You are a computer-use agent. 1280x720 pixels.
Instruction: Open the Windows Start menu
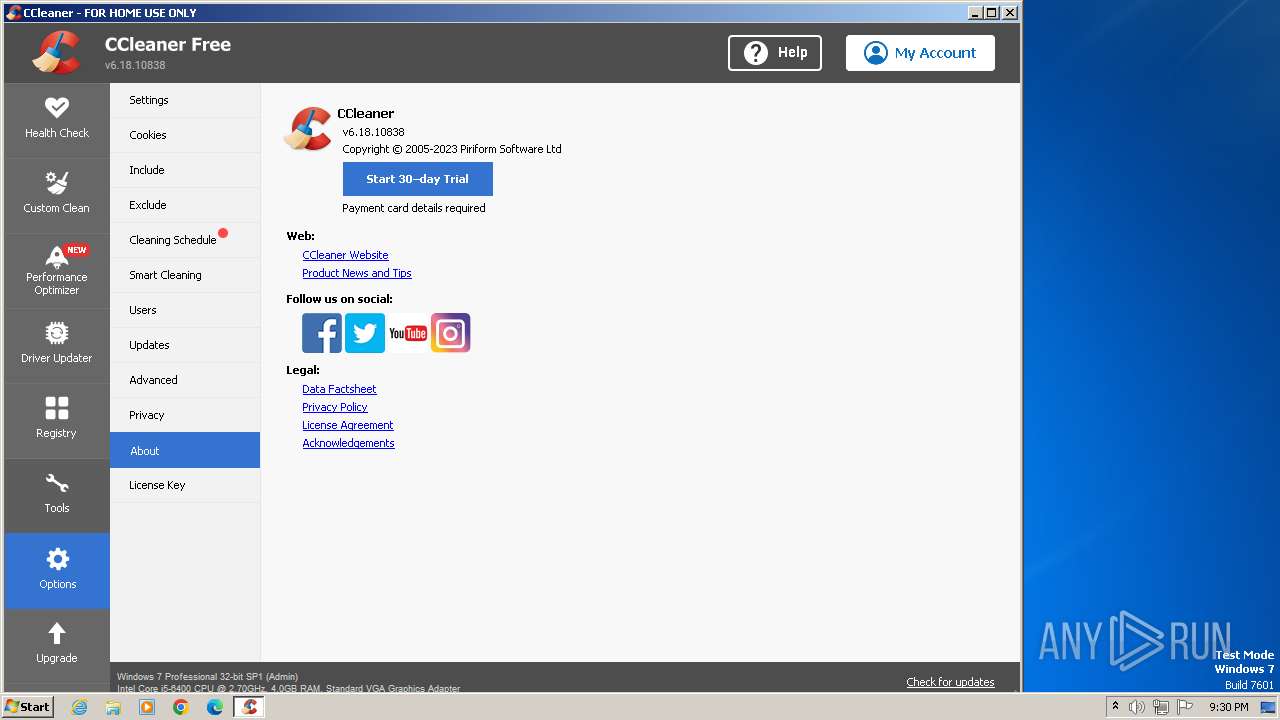[x=27, y=707]
